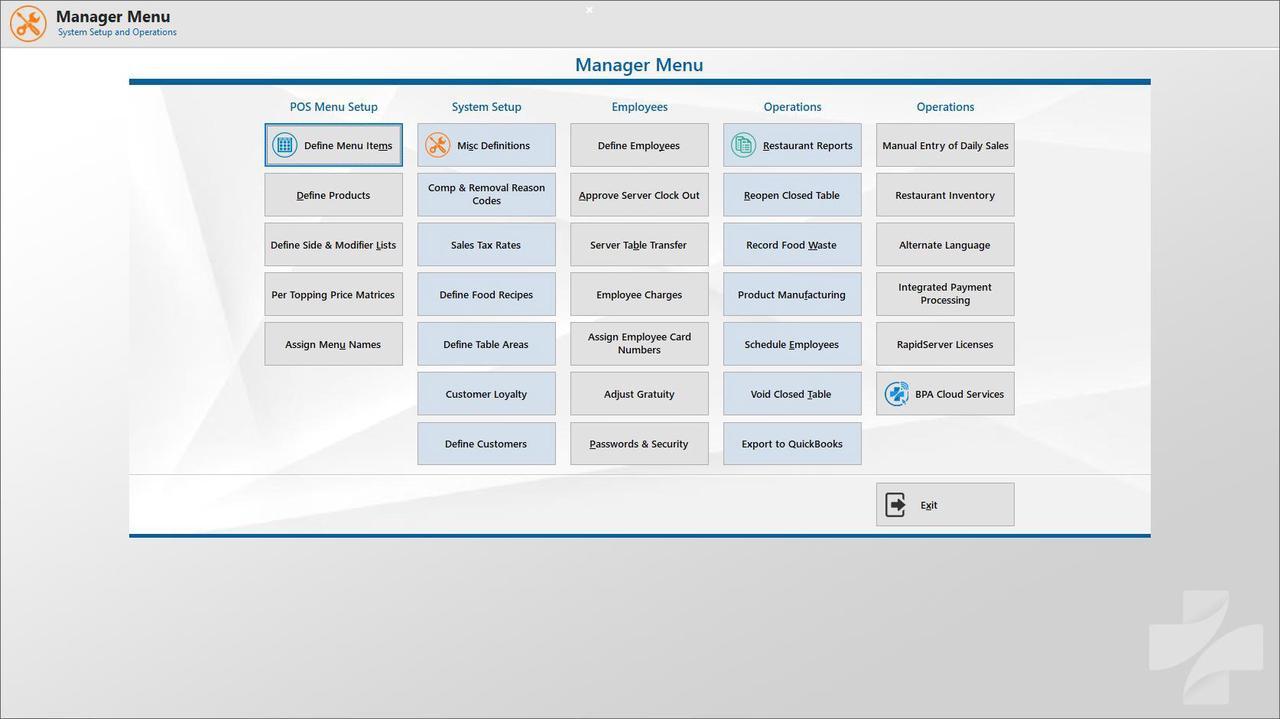This screenshot has width=1280, height=719.
Task: Open Adjust Gratuity
Action: pos(640,394)
